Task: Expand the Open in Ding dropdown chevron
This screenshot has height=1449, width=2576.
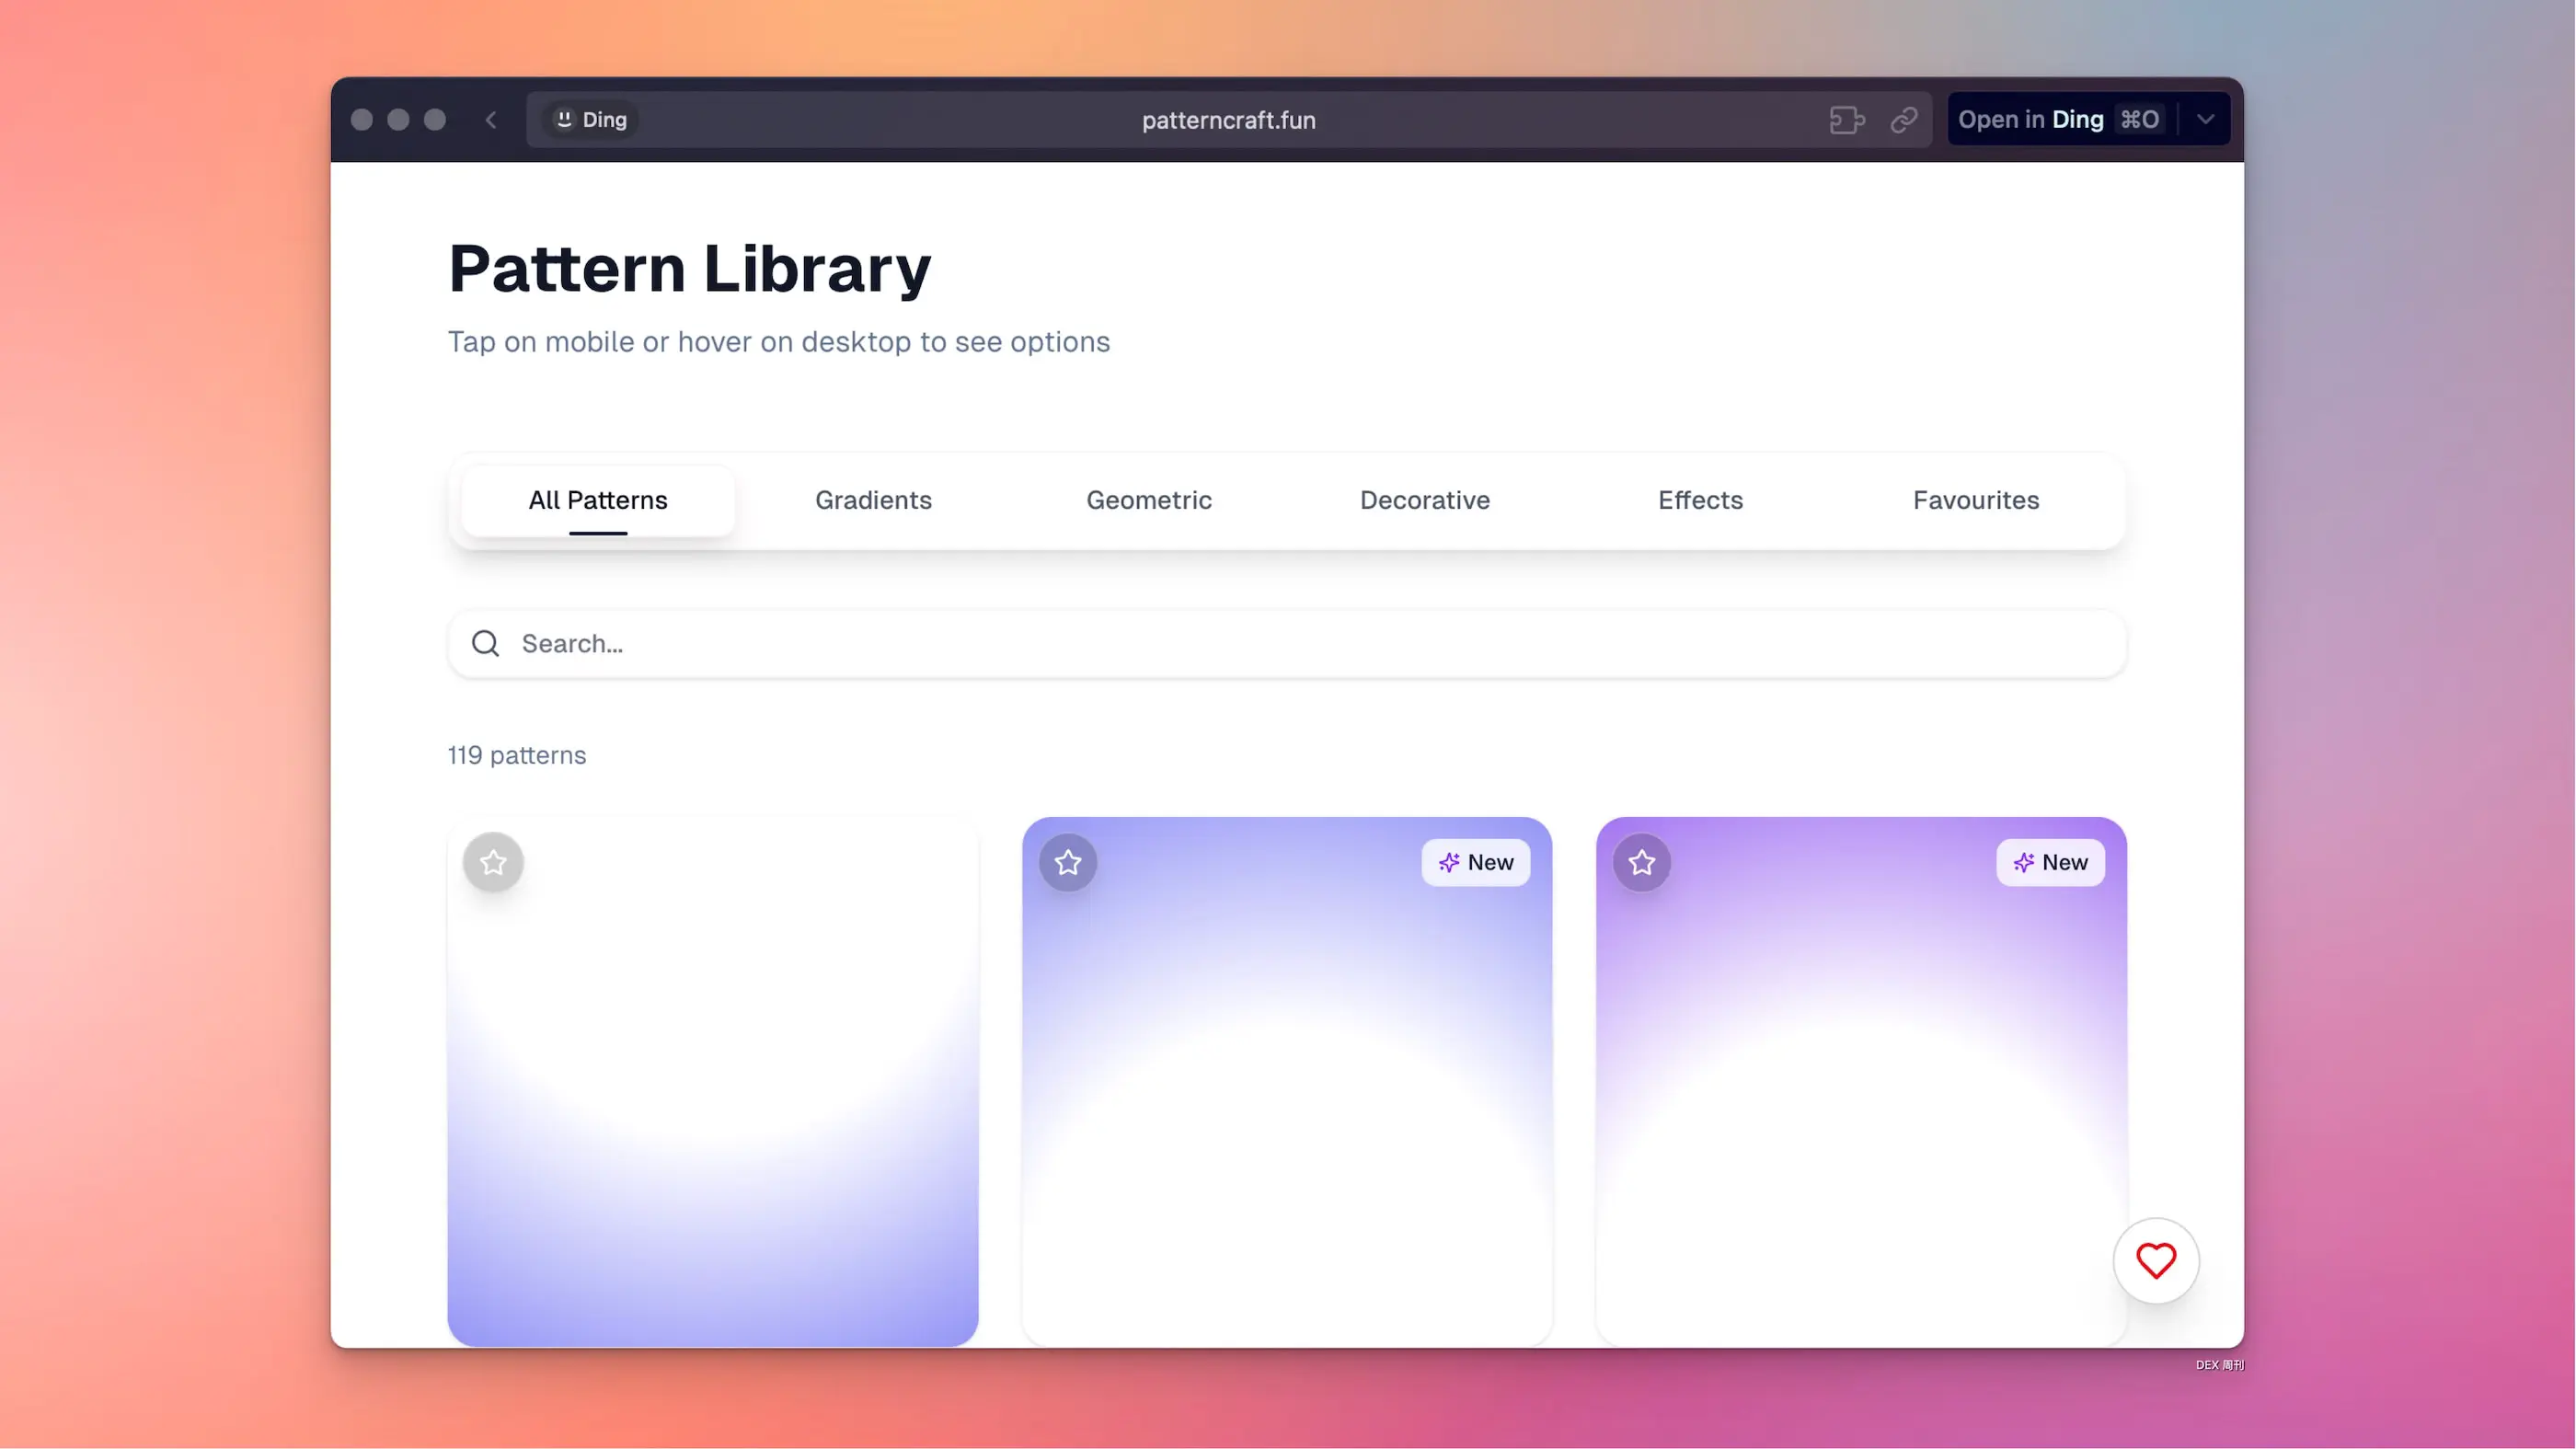Action: coord(2205,120)
